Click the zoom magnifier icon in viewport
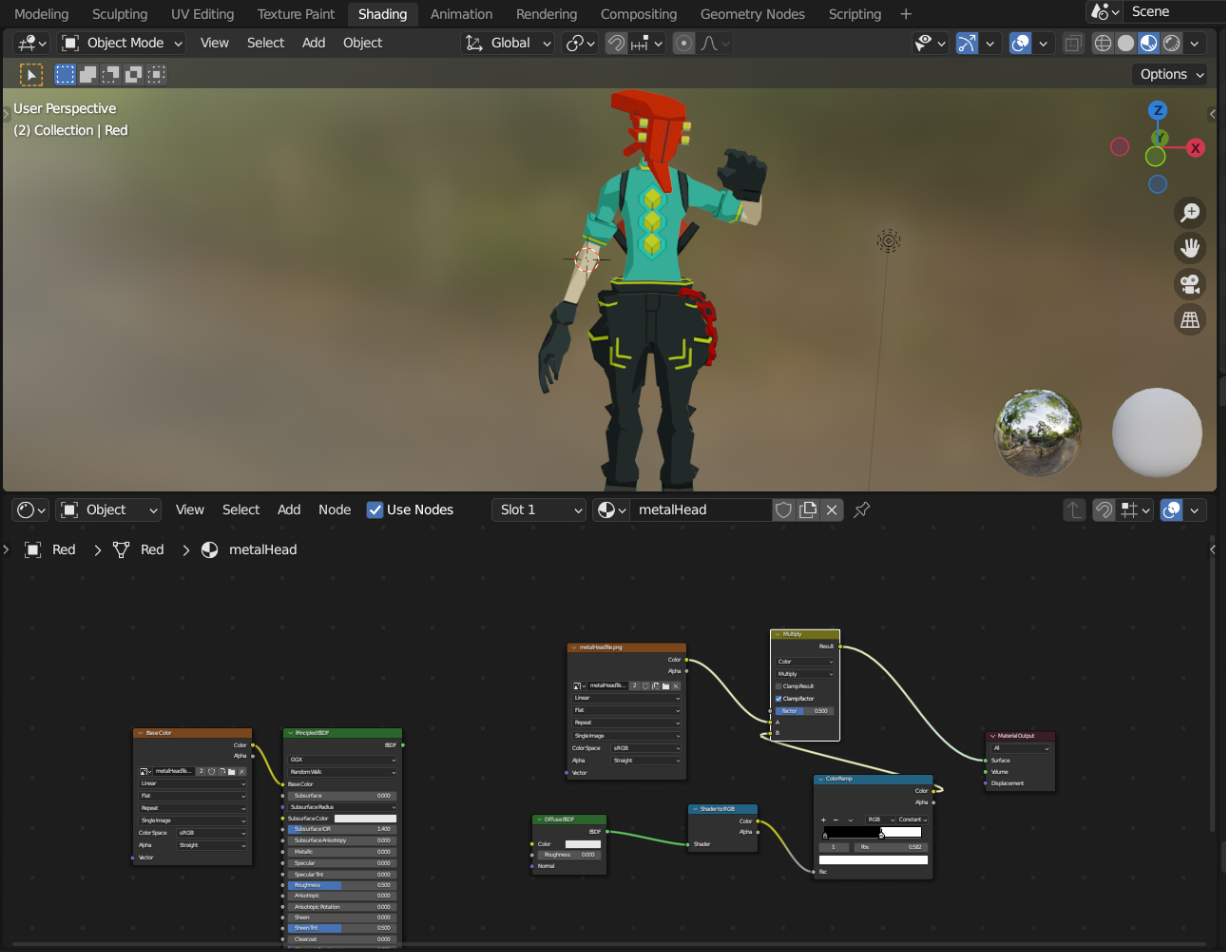Viewport: 1226px width, 952px height. click(1190, 212)
